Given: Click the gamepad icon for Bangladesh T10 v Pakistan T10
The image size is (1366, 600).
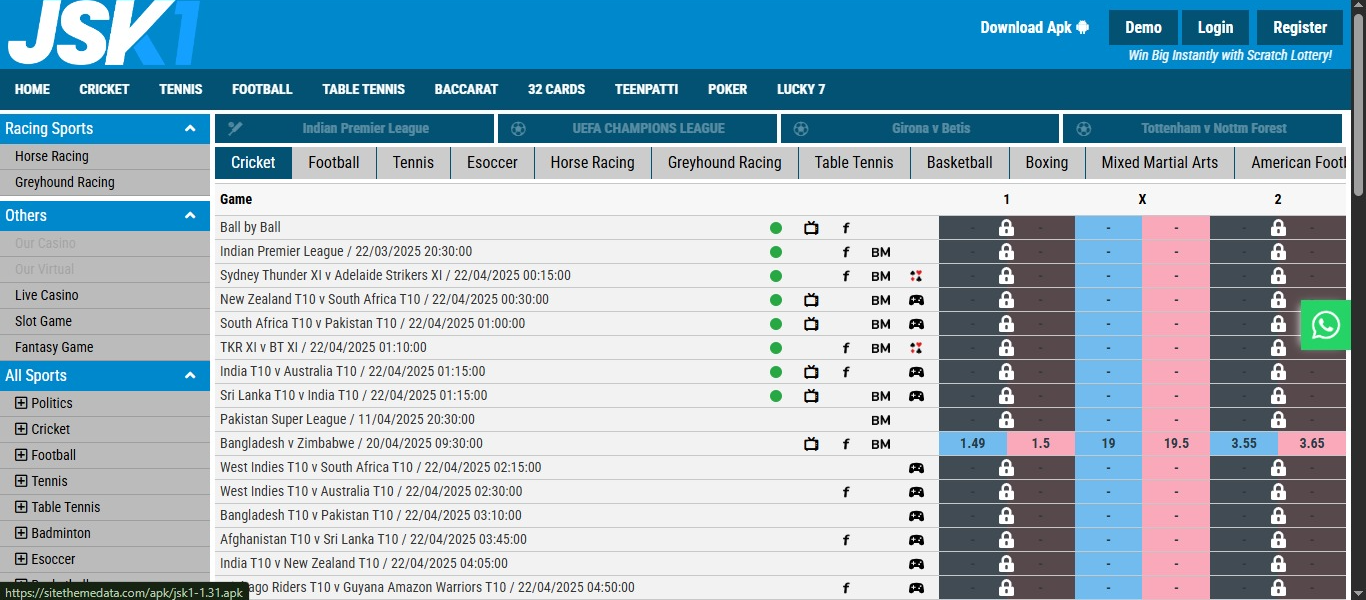Looking at the screenshot, I should tap(916, 516).
